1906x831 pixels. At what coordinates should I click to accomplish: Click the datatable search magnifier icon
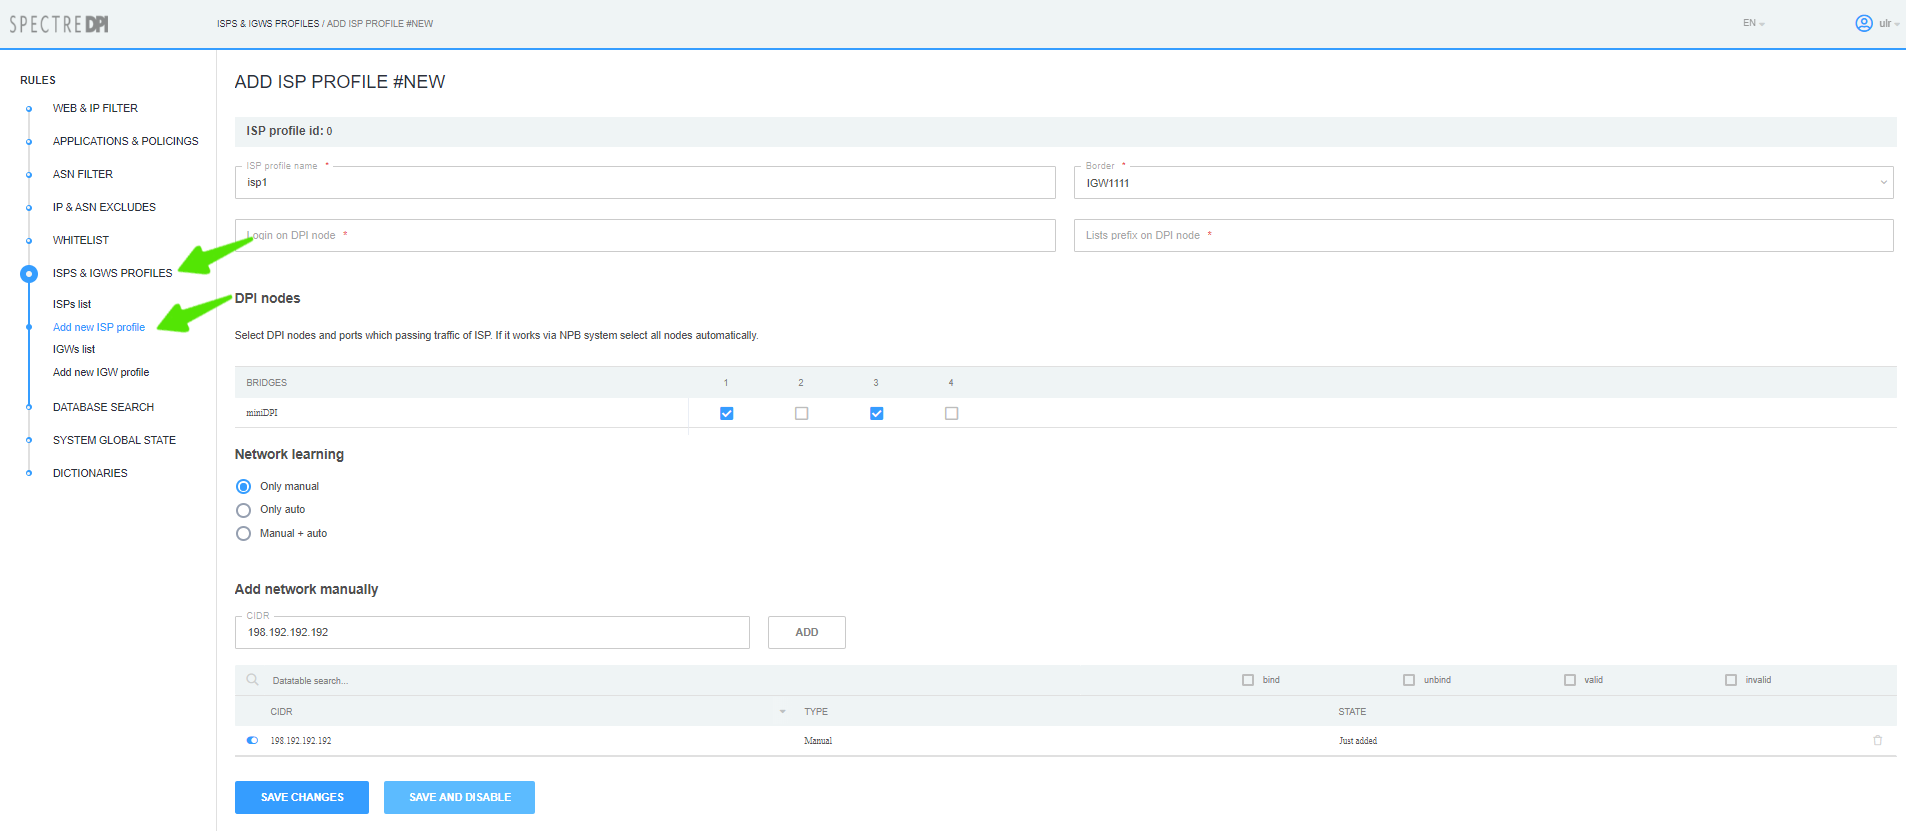click(x=253, y=680)
